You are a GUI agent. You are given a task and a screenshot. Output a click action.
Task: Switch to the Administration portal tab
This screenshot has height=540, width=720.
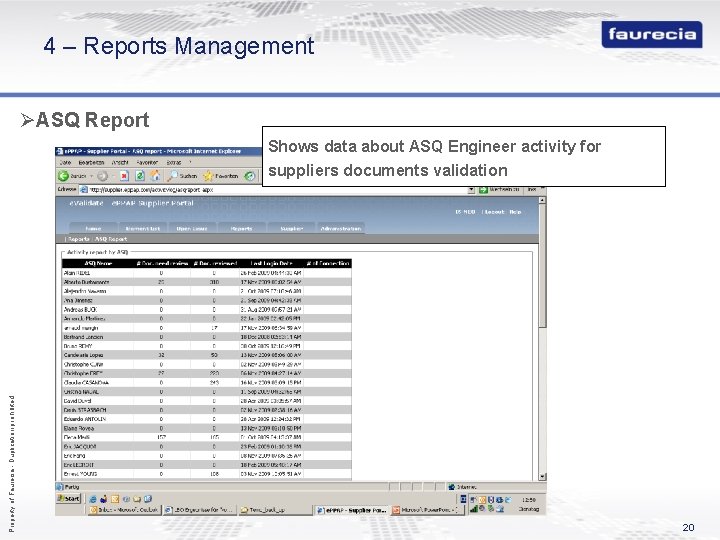pyautogui.click(x=341, y=228)
